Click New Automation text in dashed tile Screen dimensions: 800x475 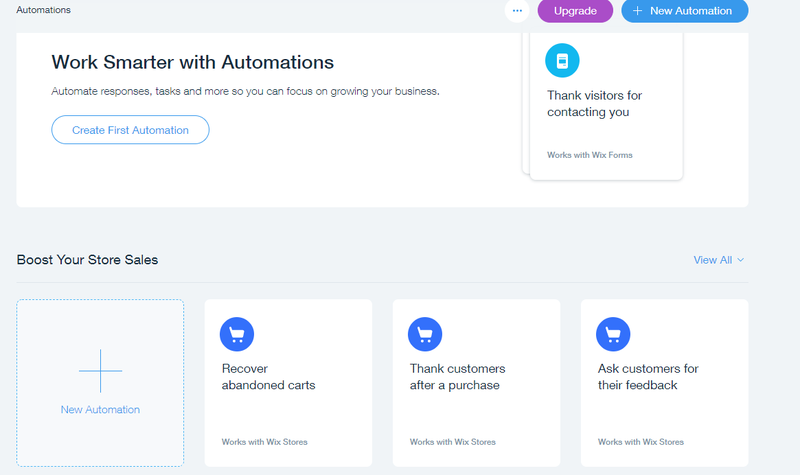pyautogui.click(x=100, y=410)
